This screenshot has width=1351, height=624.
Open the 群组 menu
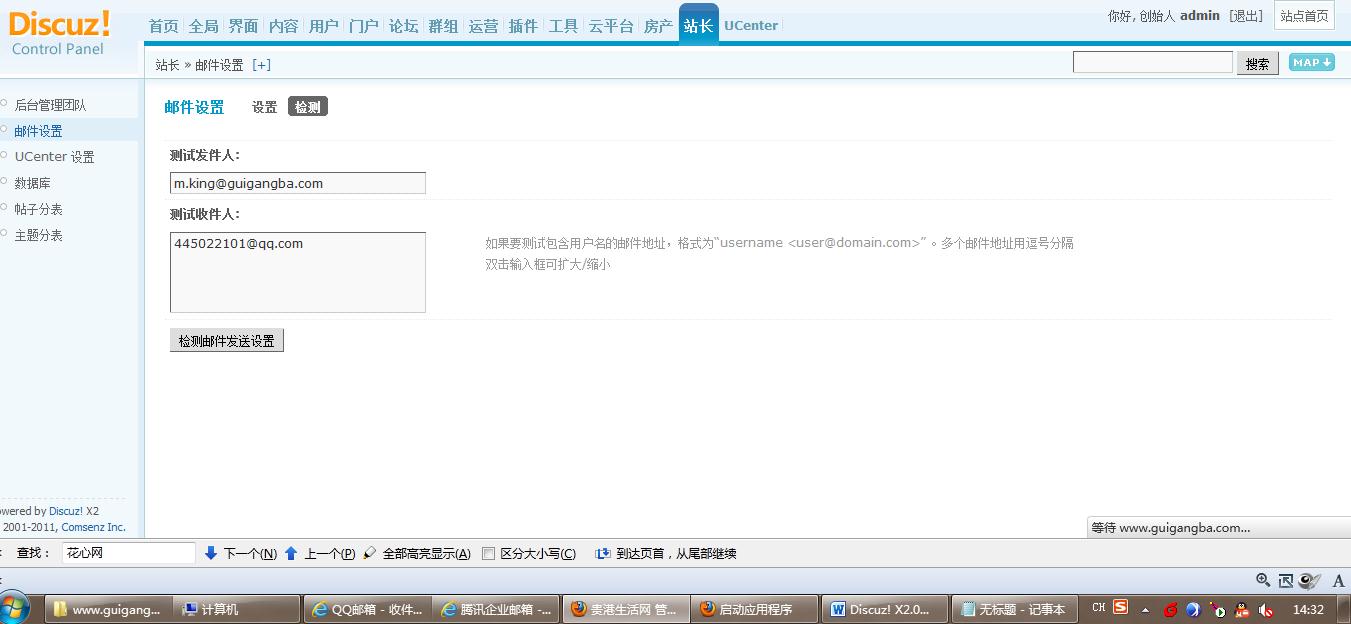(x=443, y=26)
